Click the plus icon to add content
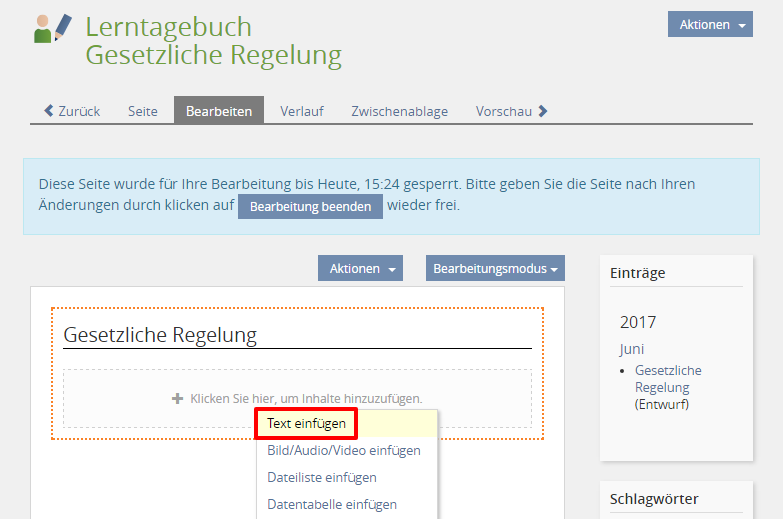Image resolution: width=783 pixels, height=519 pixels. [x=178, y=398]
